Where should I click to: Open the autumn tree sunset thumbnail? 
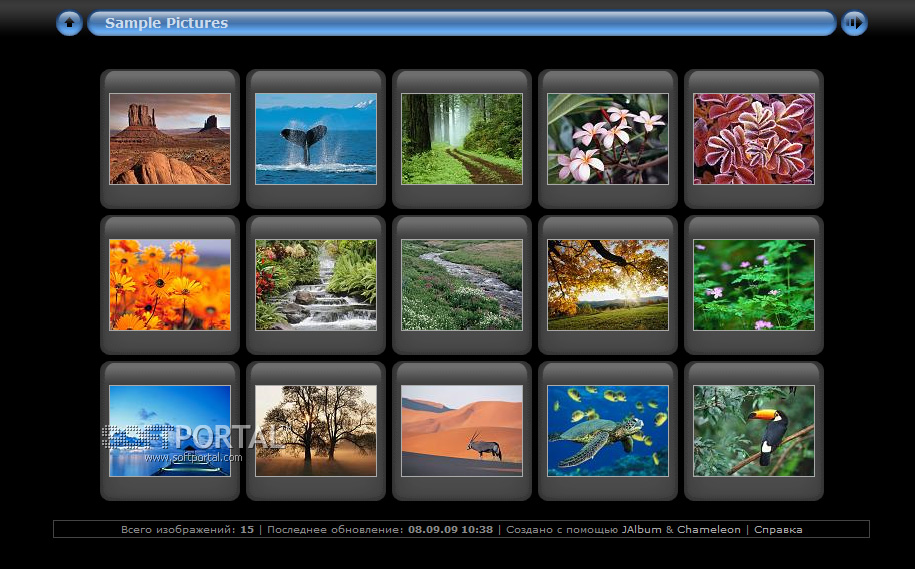tap(607, 285)
